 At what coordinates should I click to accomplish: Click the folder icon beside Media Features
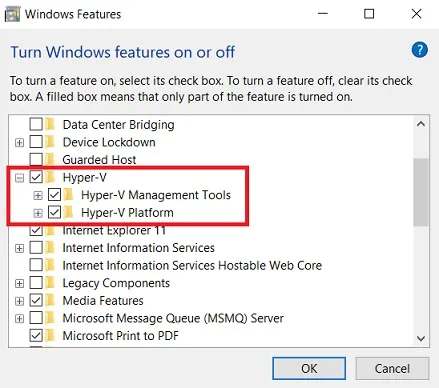pos(50,300)
